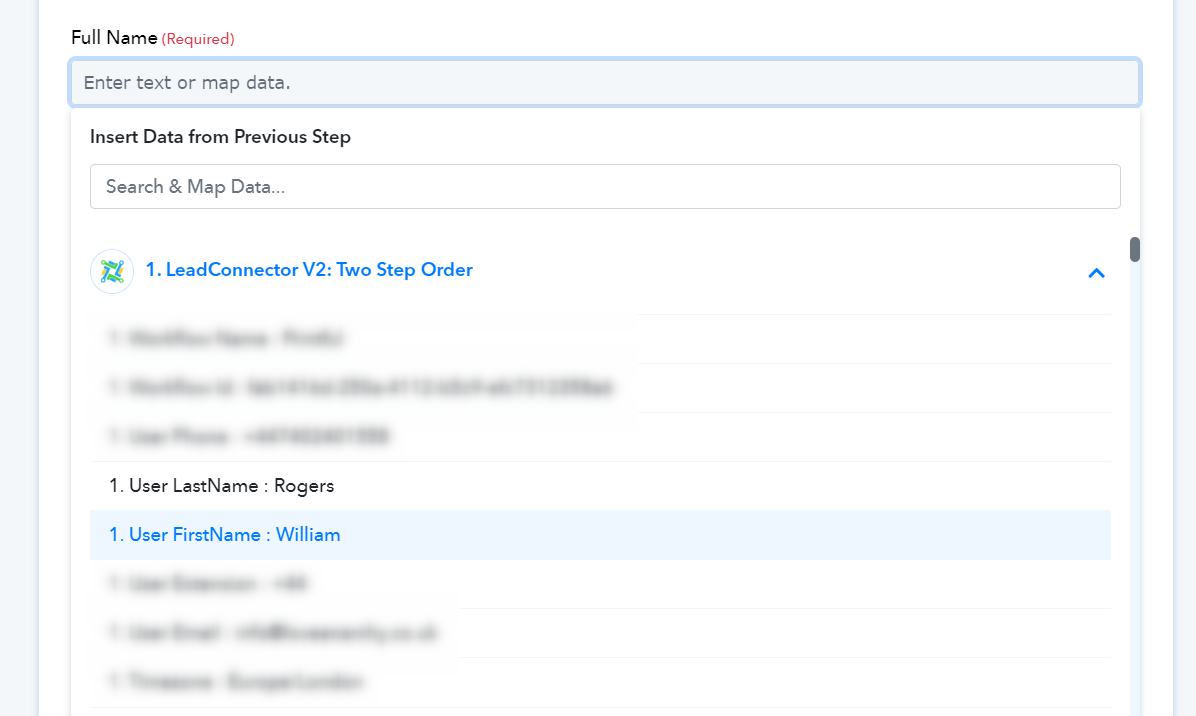Click the LeadConnector app logo icon

point(112,271)
